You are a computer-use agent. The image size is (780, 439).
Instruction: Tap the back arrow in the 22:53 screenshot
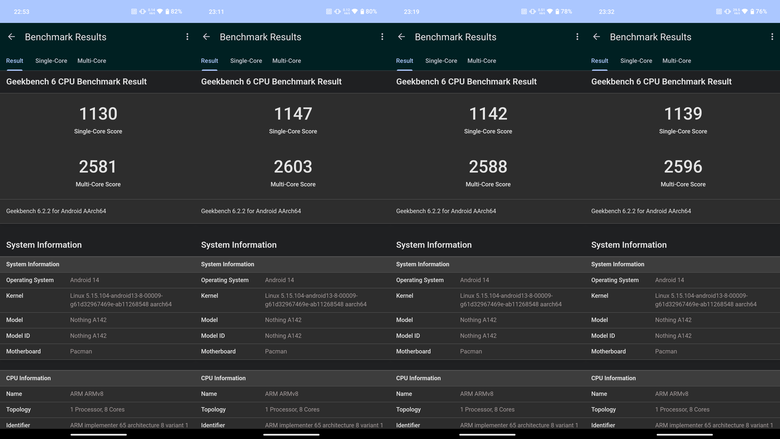click(11, 37)
